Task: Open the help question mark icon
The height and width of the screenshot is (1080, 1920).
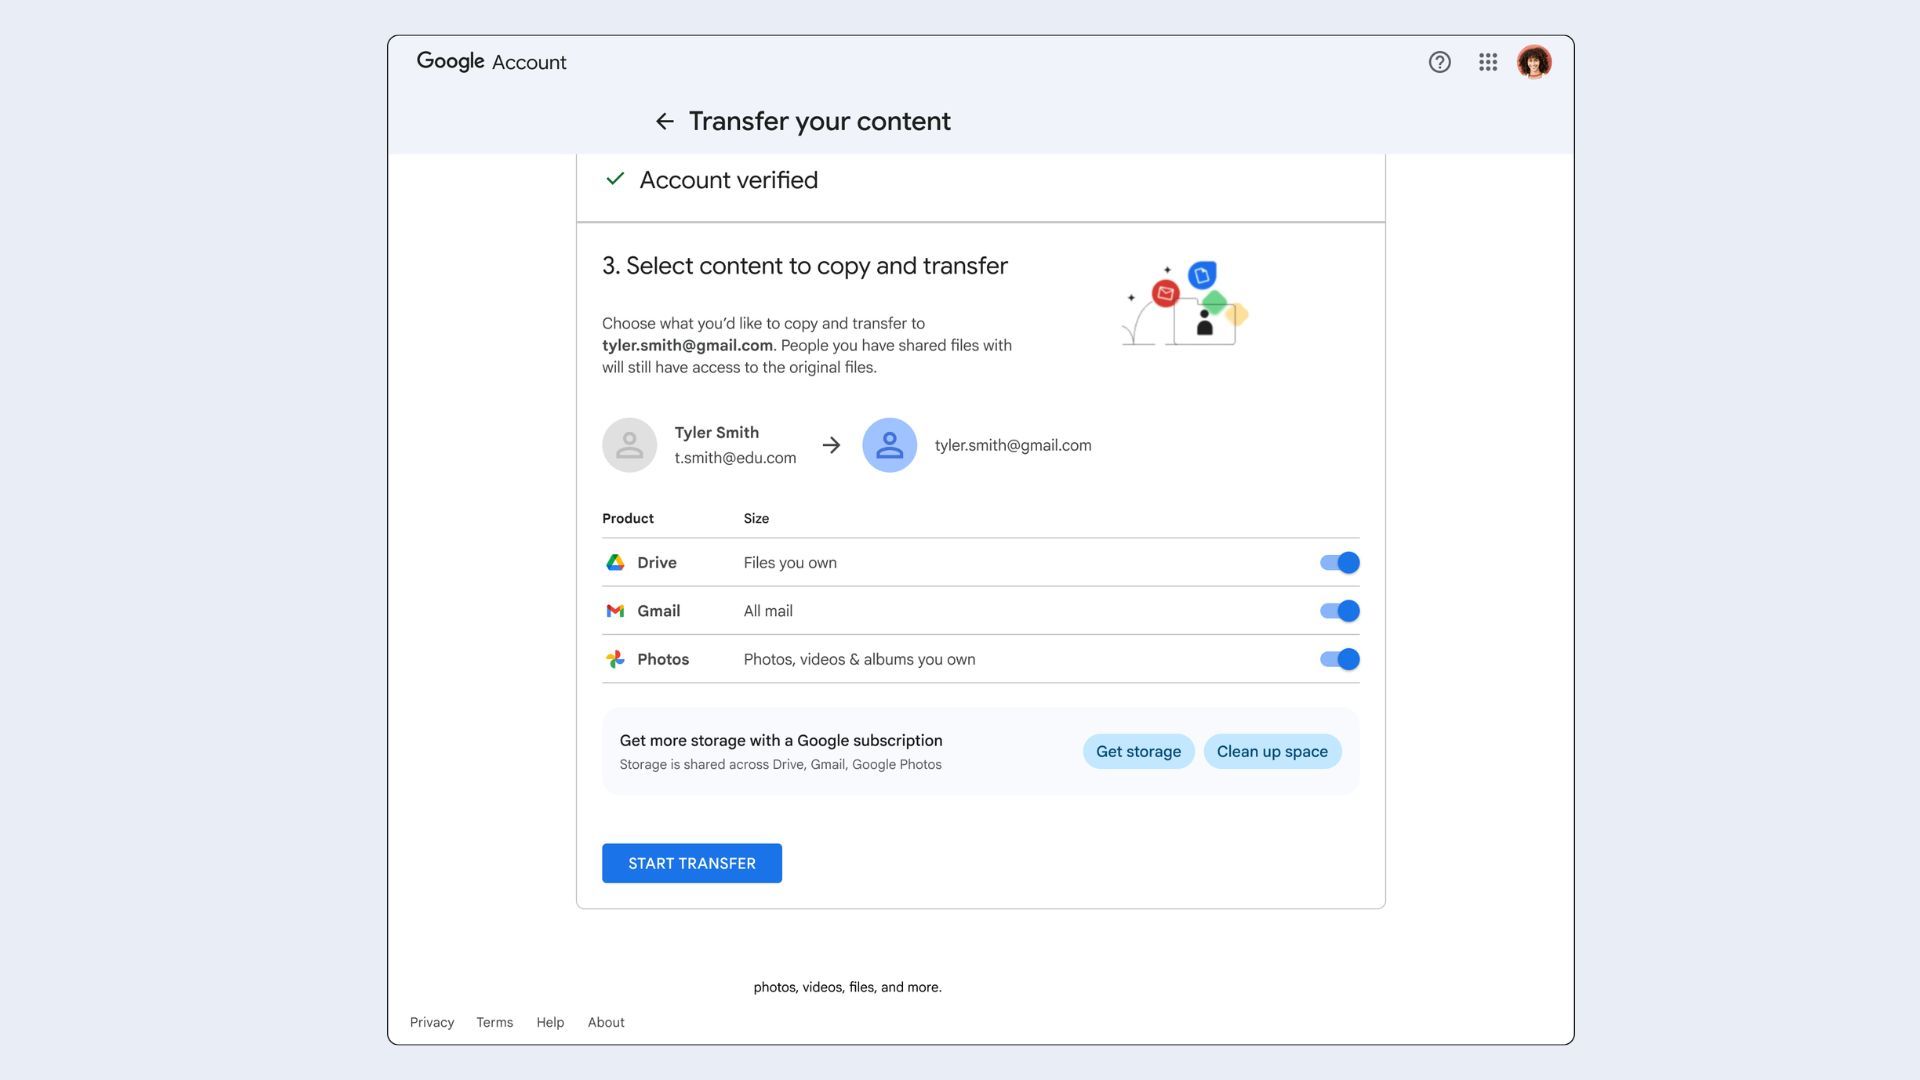Action: pos(1439,62)
